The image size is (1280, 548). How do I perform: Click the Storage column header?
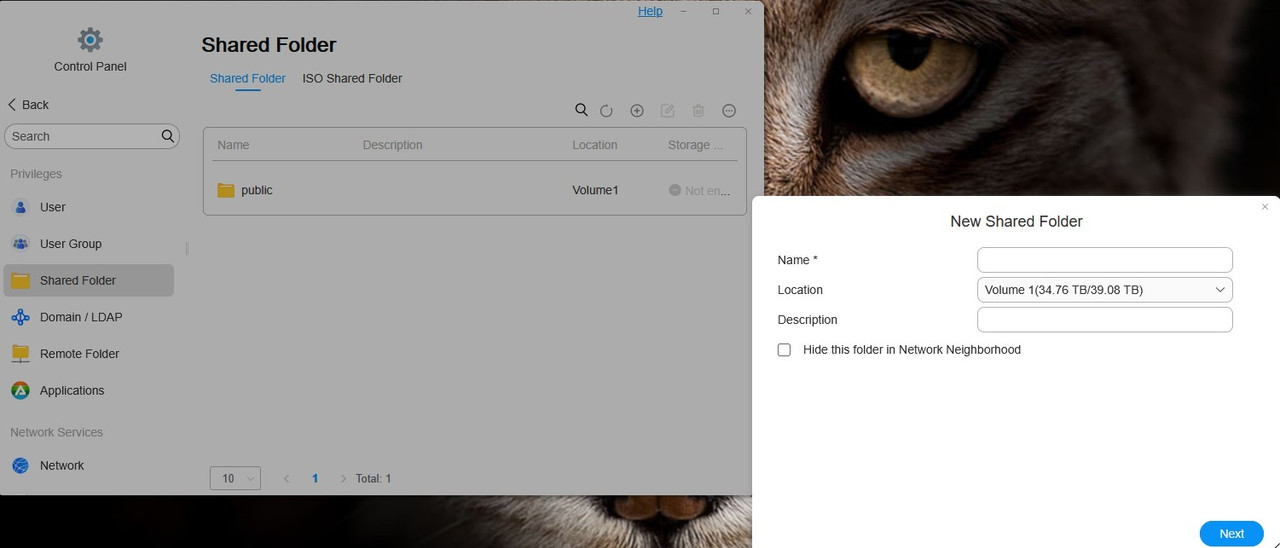pos(695,145)
